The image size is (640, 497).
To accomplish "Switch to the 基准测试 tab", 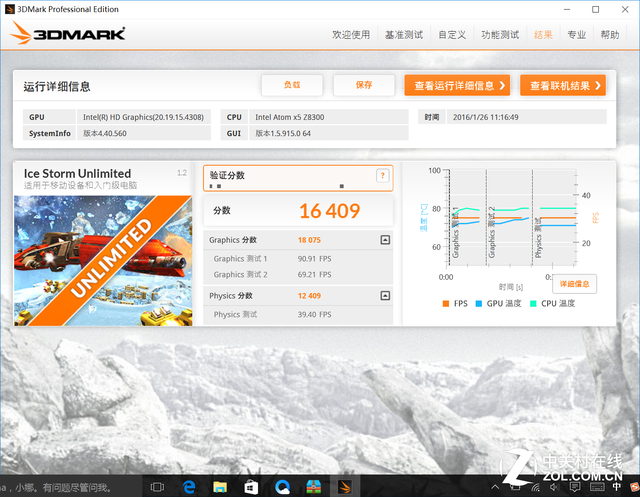I will click(x=405, y=35).
